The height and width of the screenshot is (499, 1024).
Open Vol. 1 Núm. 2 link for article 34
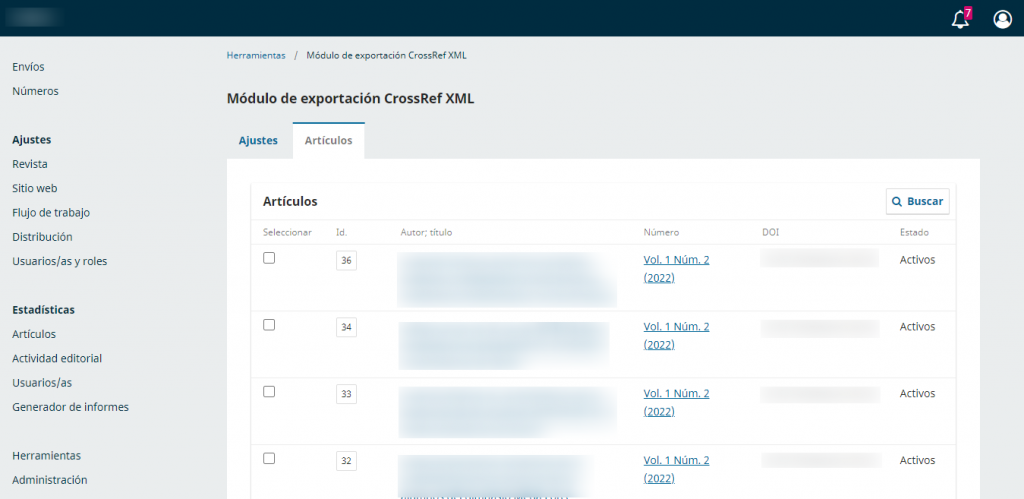[x=676, y=335]
